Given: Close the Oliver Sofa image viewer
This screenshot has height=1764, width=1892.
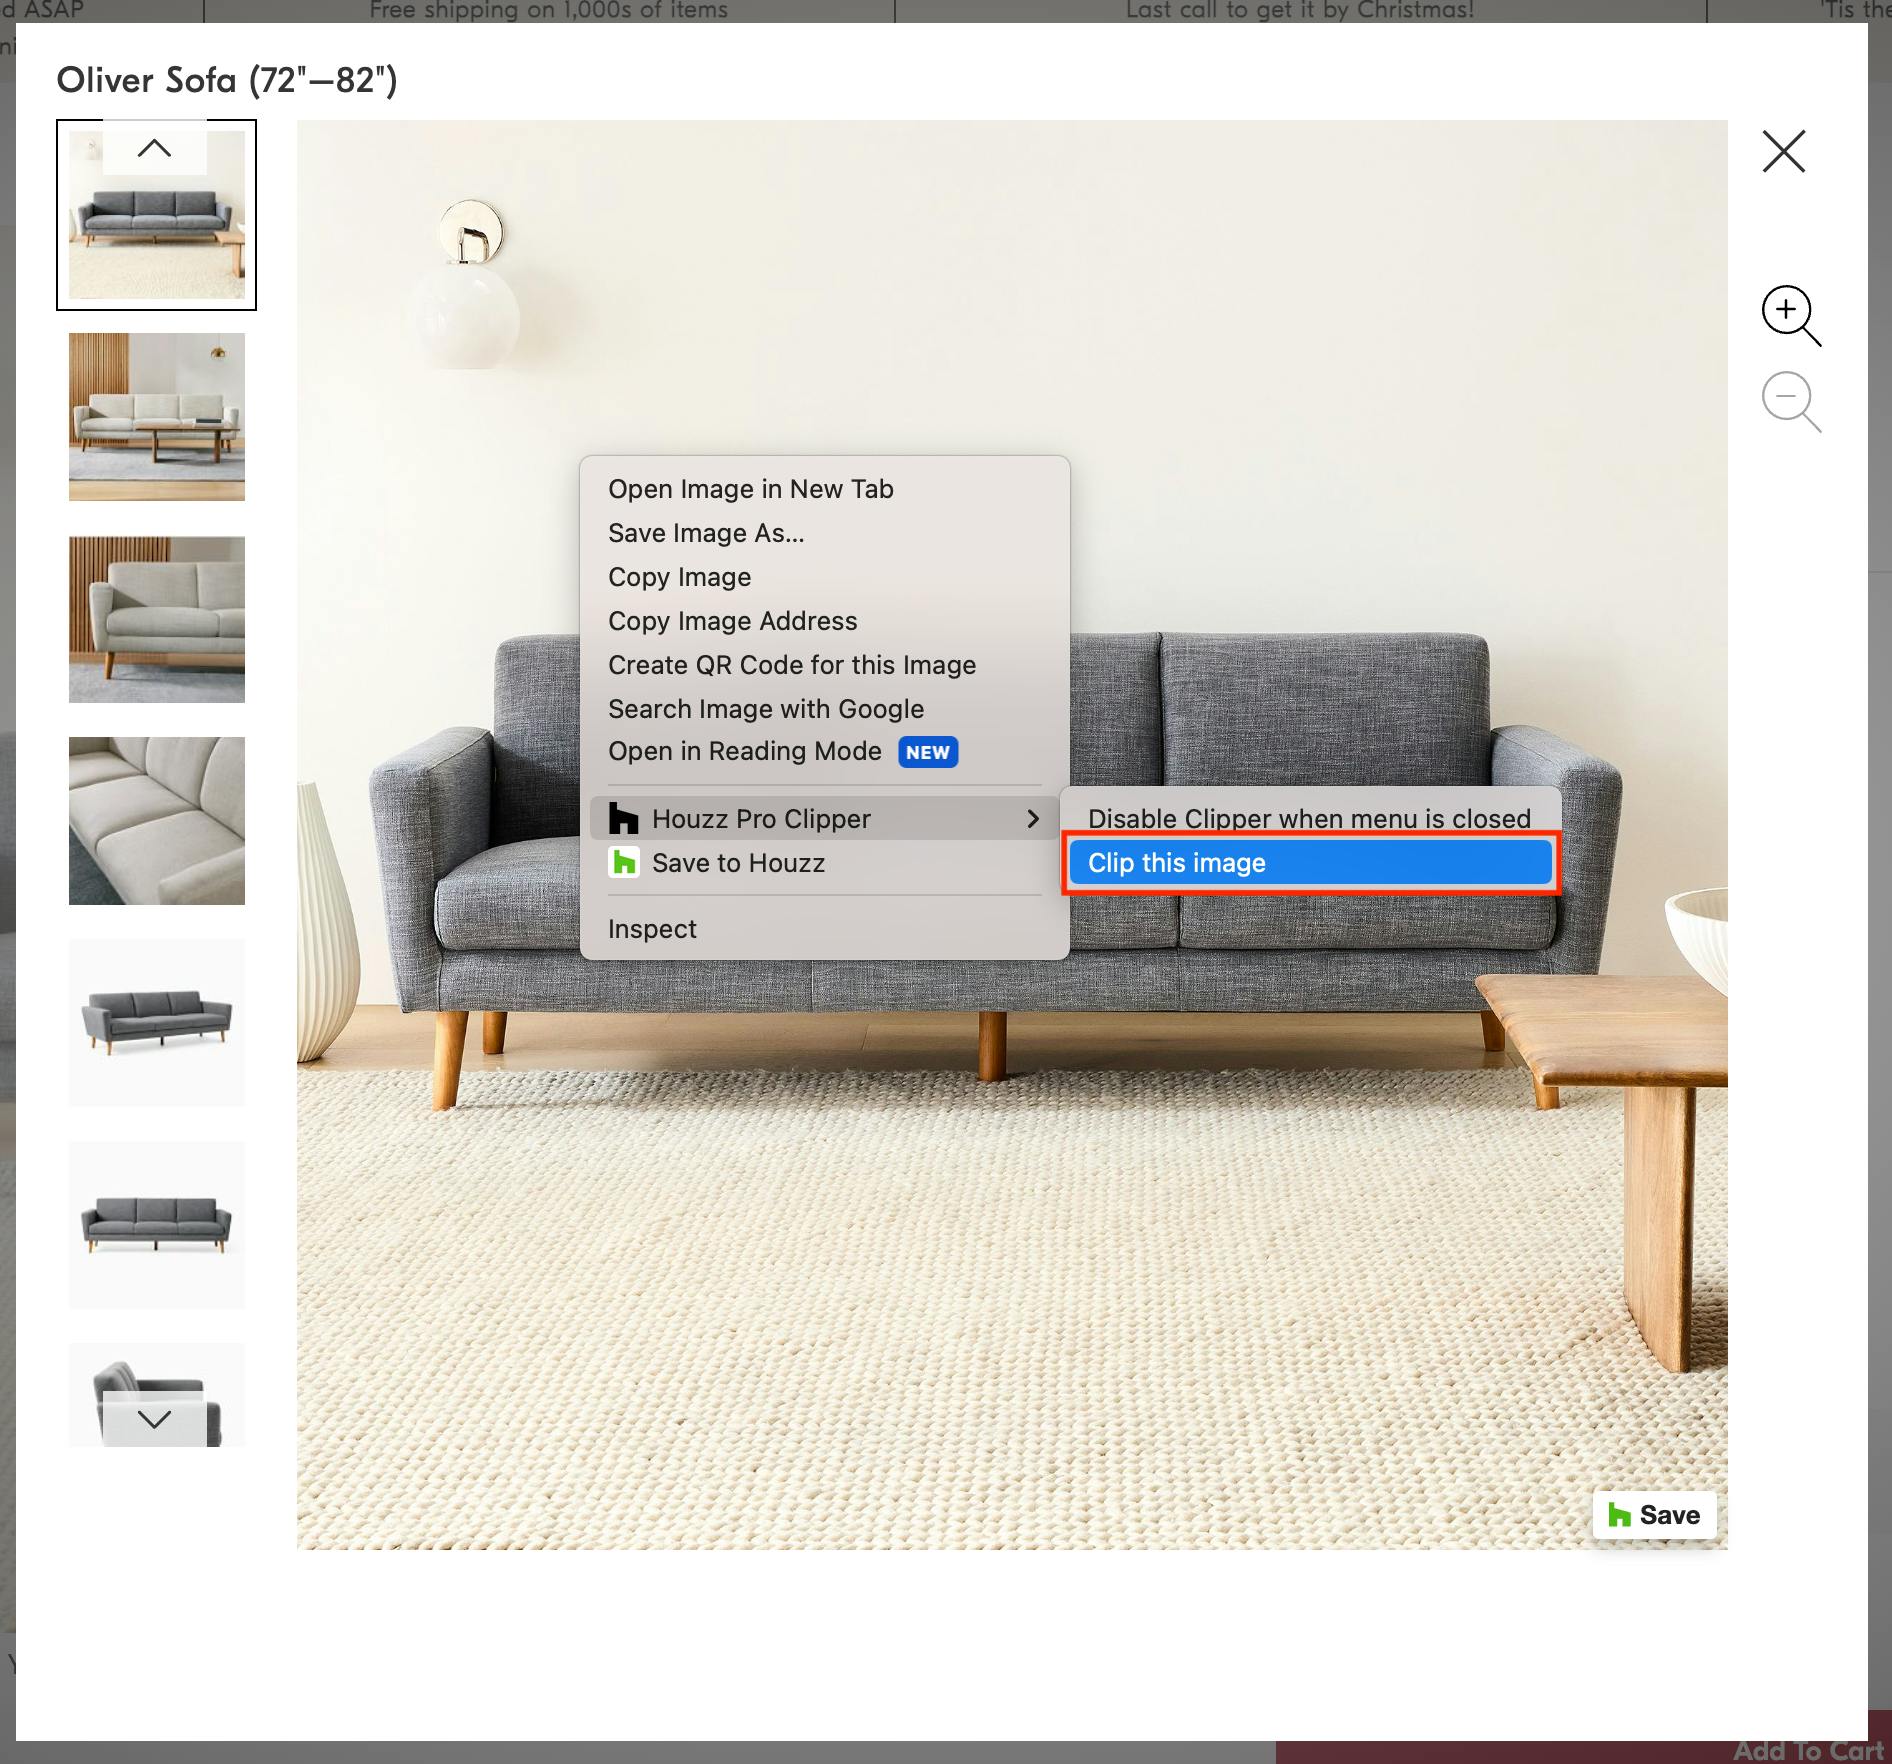Looking at the screenshot, I should (x=1783, y=152).
